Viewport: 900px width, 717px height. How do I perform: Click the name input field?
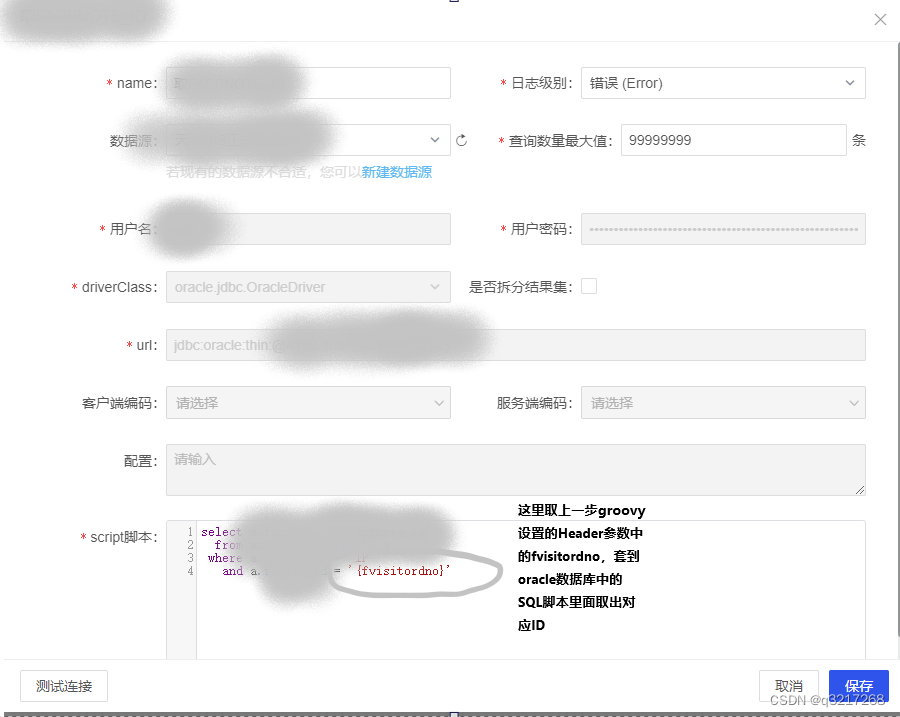[x=307, y=83]
